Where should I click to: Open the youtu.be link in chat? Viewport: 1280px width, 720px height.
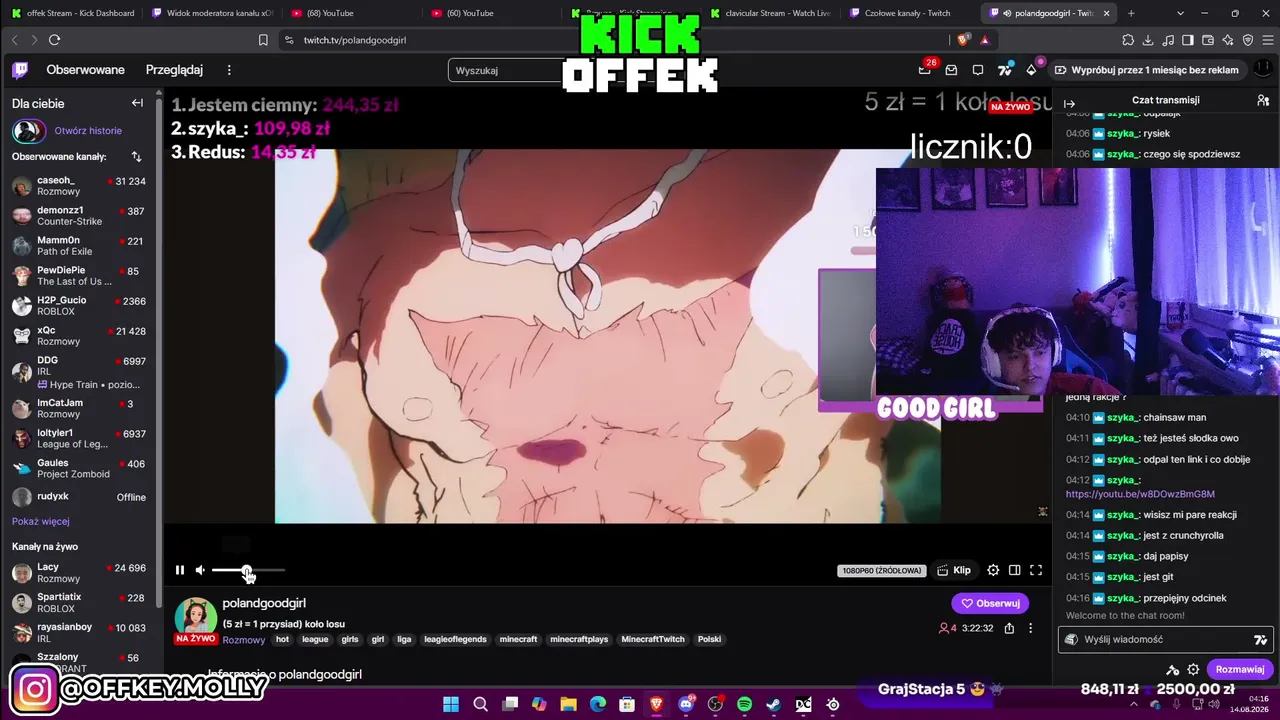click(1140, 494)
